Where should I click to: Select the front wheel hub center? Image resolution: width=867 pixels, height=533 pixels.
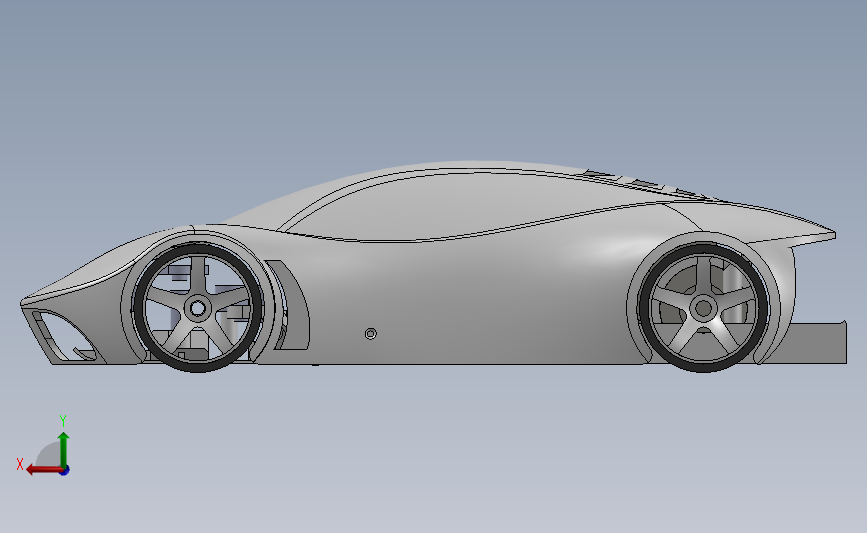pyautogui.click(x=197, y=309)
